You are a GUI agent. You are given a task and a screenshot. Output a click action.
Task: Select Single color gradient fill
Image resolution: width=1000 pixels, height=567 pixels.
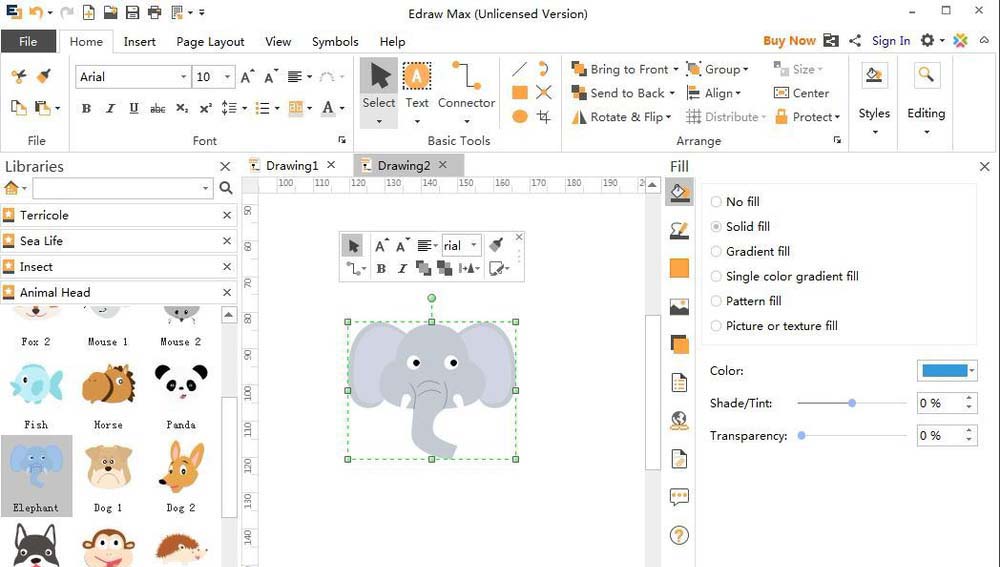click(x=784, y=276)
